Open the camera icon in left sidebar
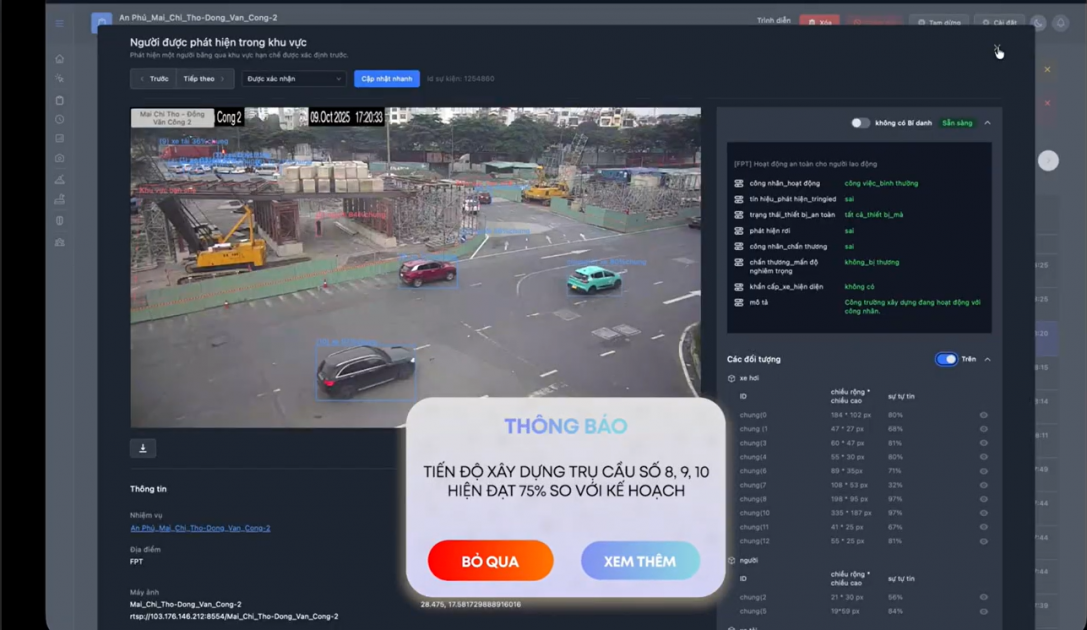1087x630 pixels. (x=60, y=158)
